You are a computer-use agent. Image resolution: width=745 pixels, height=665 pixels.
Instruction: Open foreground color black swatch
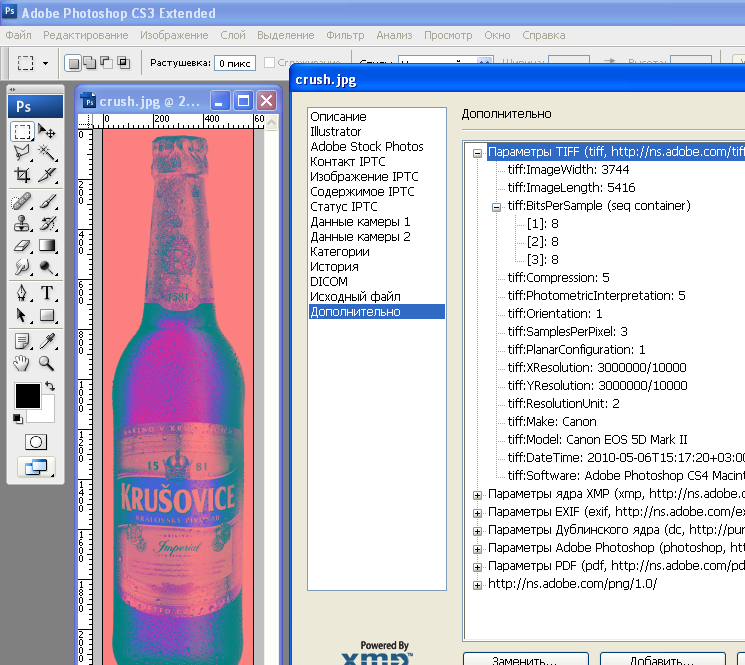[x=26, y=395]
